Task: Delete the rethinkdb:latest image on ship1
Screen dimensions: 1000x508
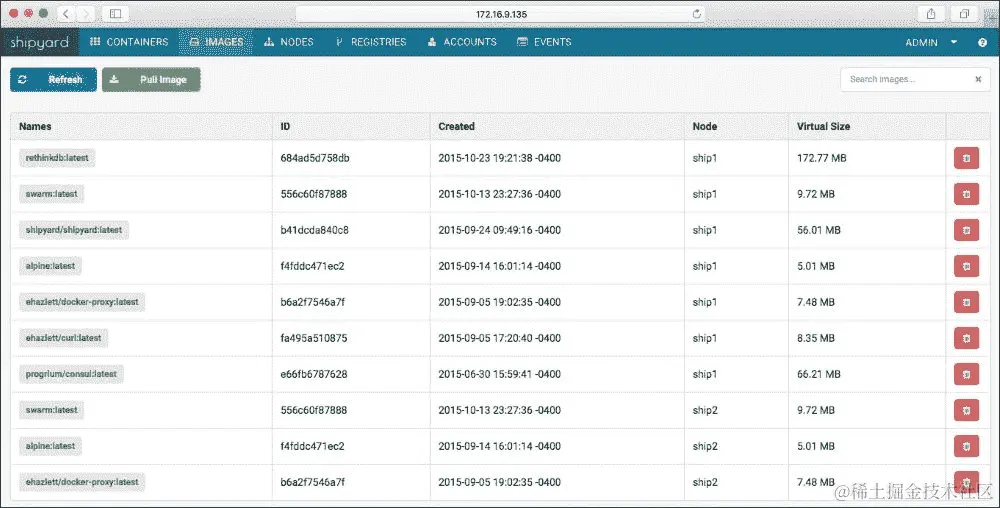Action: coord(966,158)
